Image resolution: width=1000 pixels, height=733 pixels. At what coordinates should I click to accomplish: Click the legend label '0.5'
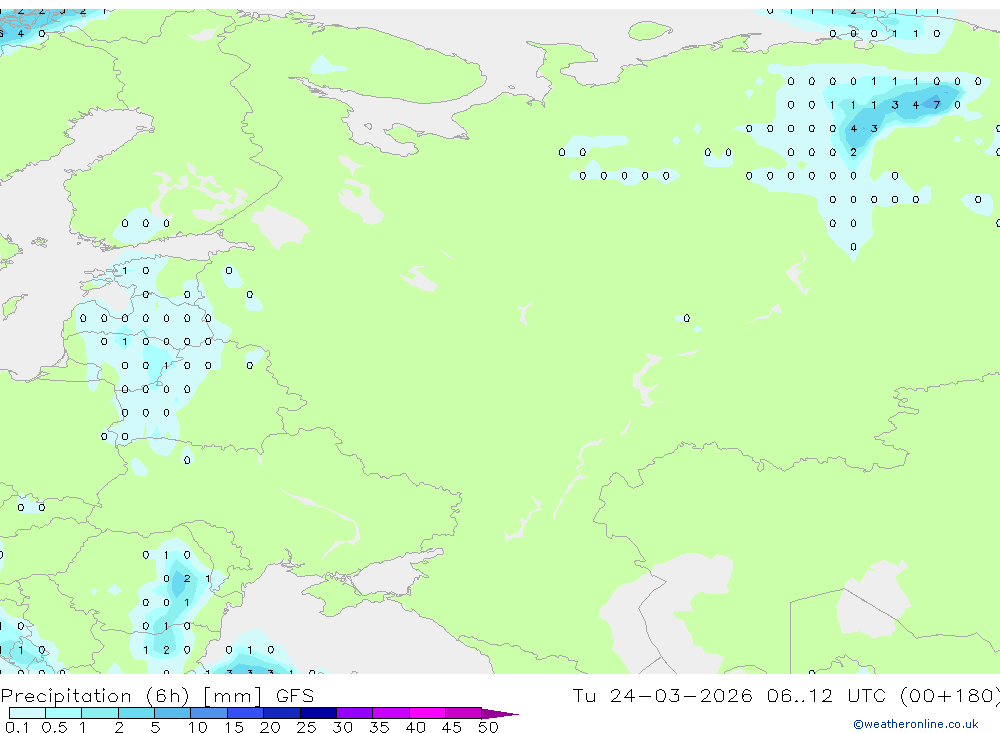coord(54,727)
